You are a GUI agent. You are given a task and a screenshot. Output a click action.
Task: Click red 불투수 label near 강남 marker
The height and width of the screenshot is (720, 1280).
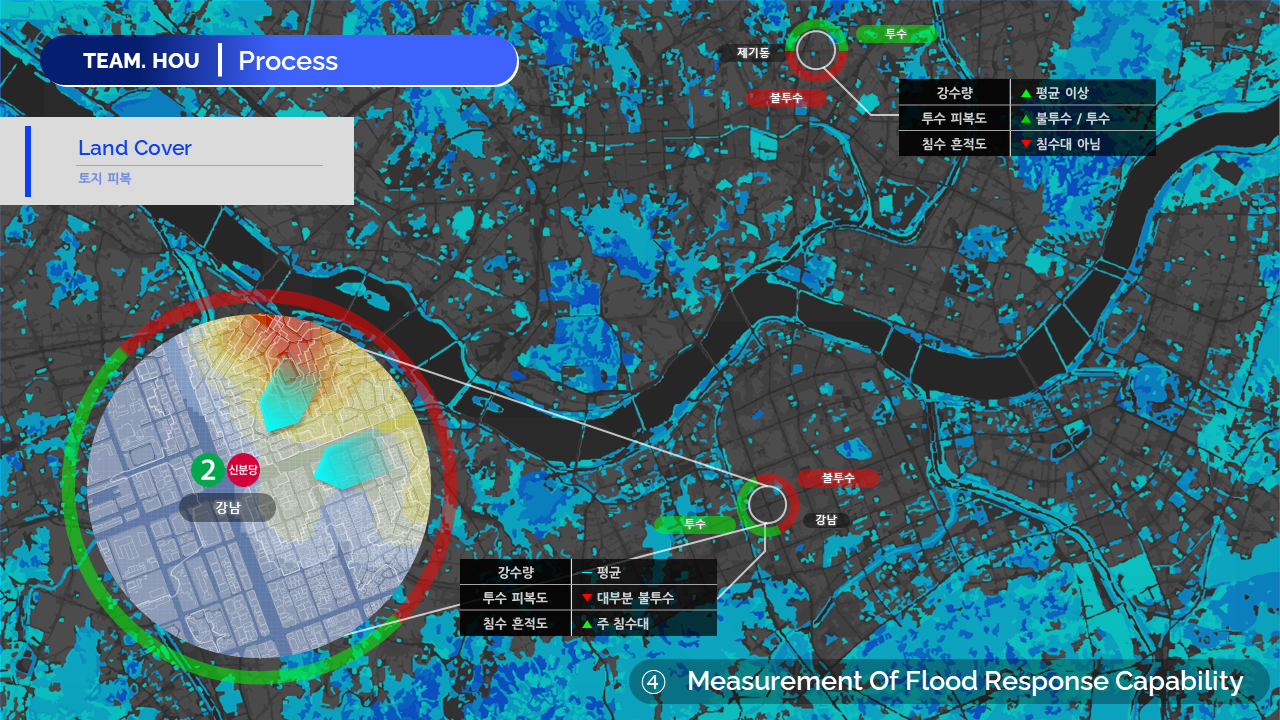pyautogui.click(x=838, y=478)
